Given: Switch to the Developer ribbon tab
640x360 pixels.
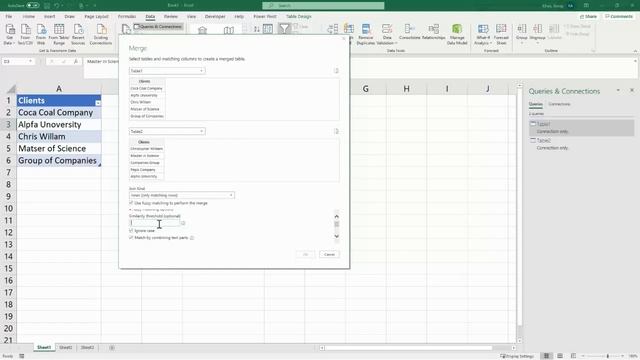Looking at the screenshot, I should pos(215,16).
